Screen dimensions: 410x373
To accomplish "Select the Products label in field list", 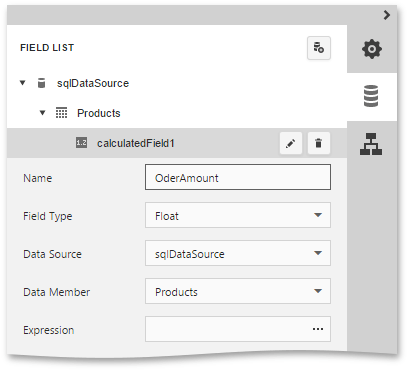I will (x=99, y=113).
